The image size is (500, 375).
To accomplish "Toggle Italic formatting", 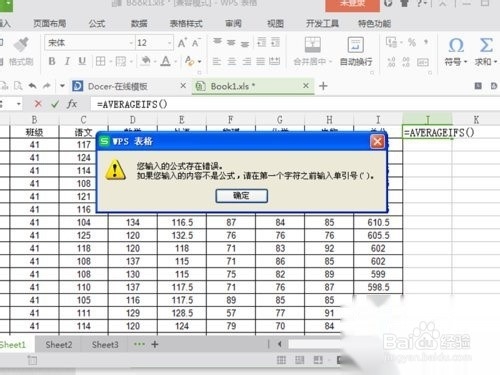I will 67,61.
